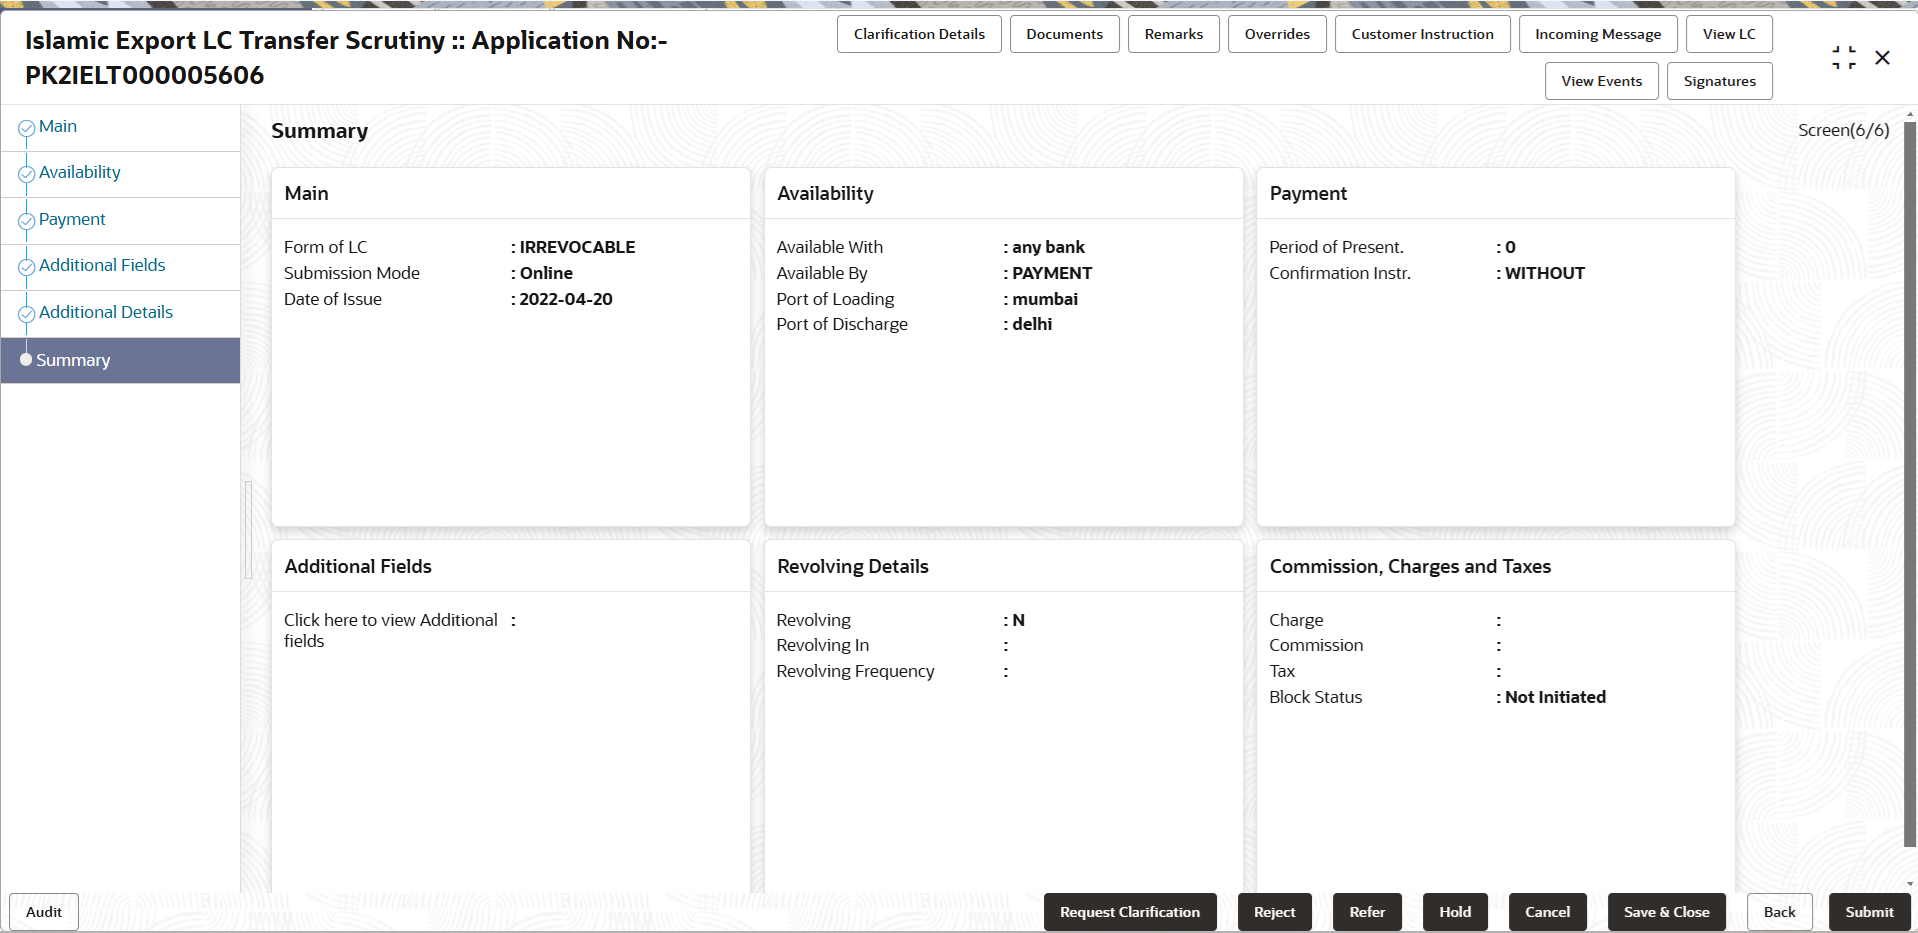Click the check icon beside Payment step
Screen dimensions: 1918x933
click(x=27, y=221)
